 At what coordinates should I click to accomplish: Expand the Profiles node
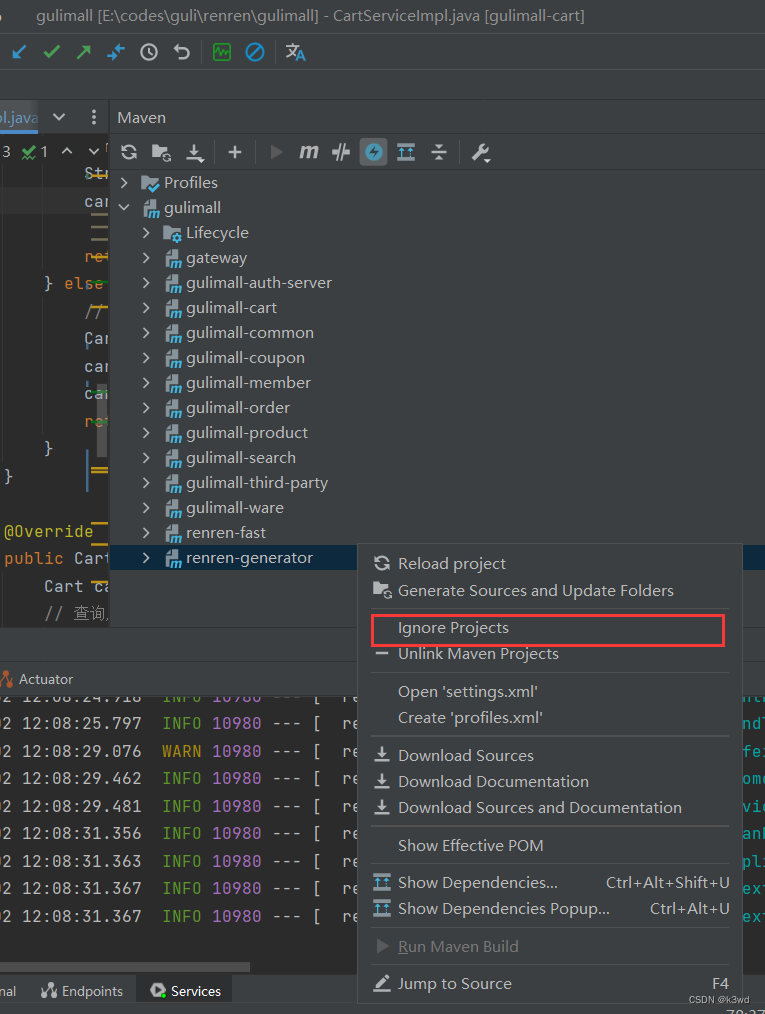point(124,183)
